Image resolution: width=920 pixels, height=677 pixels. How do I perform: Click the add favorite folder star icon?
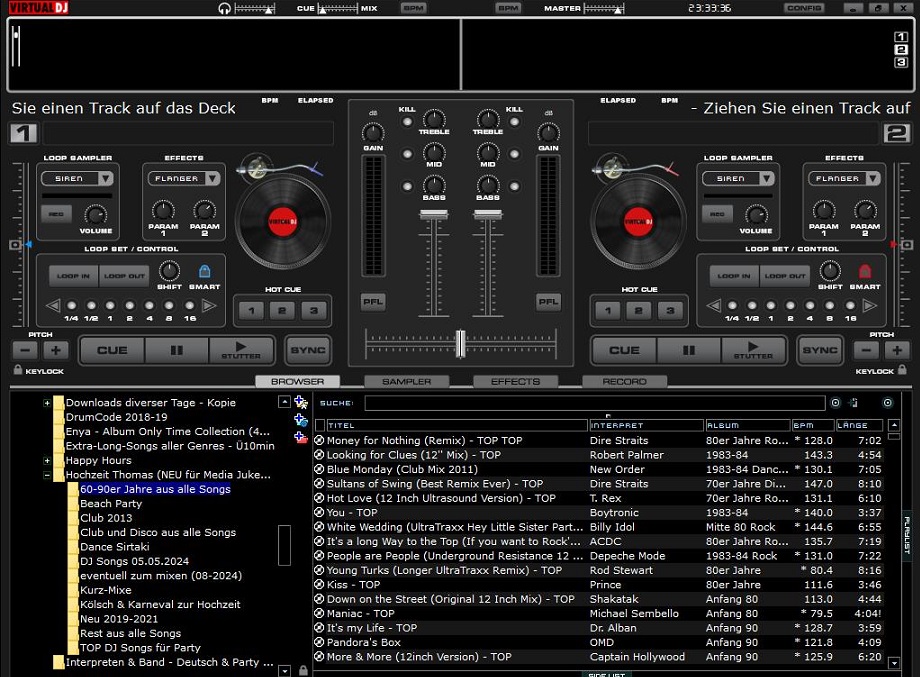coord(301,402)
